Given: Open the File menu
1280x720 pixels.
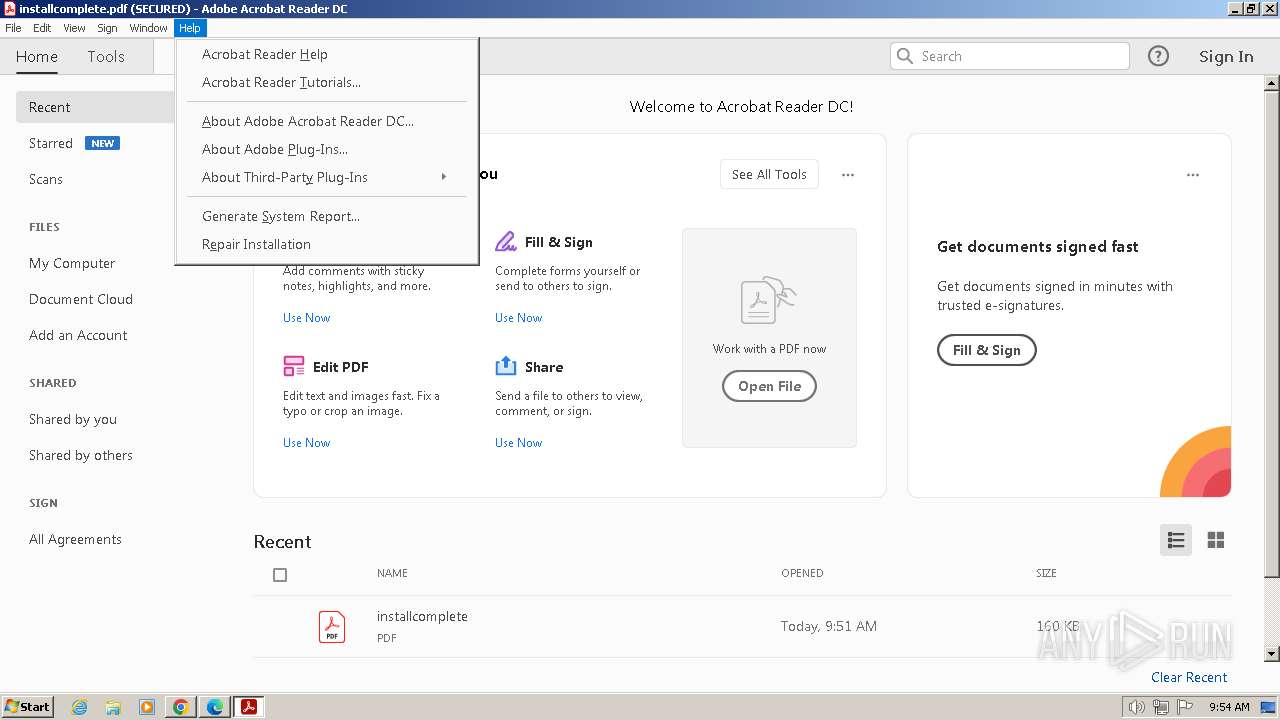Looking at the screenshot, I should point(13,28).
